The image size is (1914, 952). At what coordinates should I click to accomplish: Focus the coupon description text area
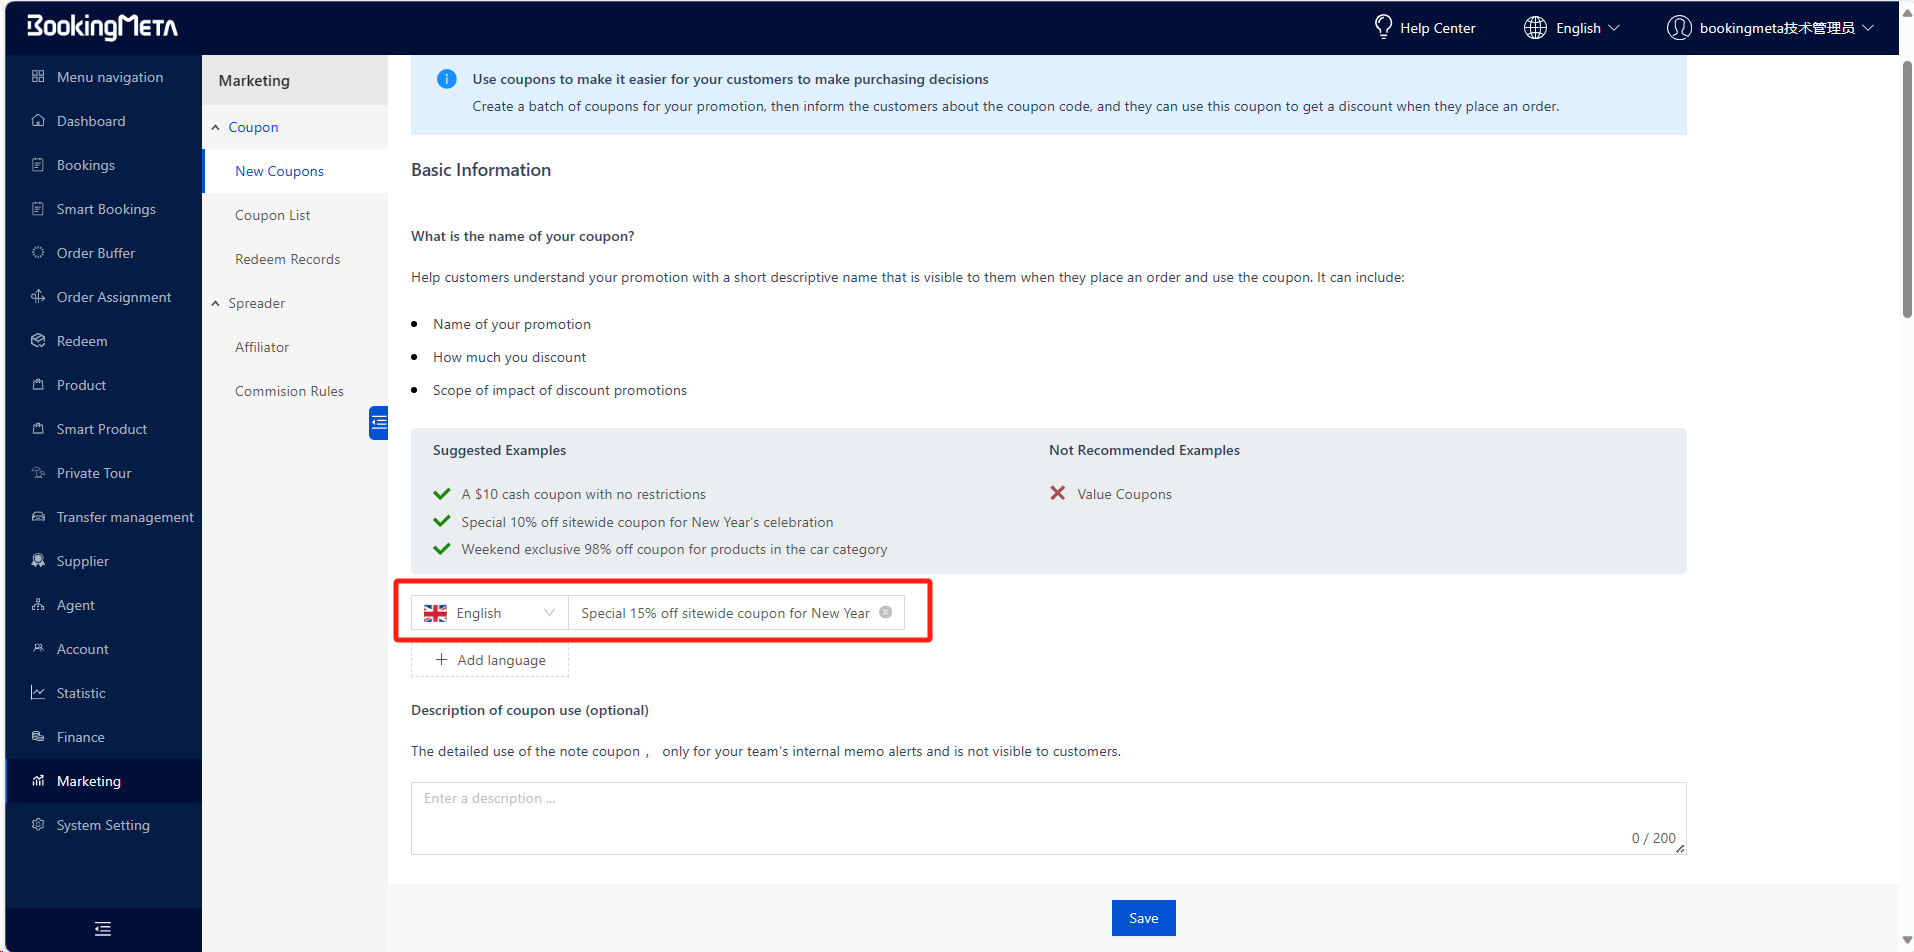coord(1047,817)
